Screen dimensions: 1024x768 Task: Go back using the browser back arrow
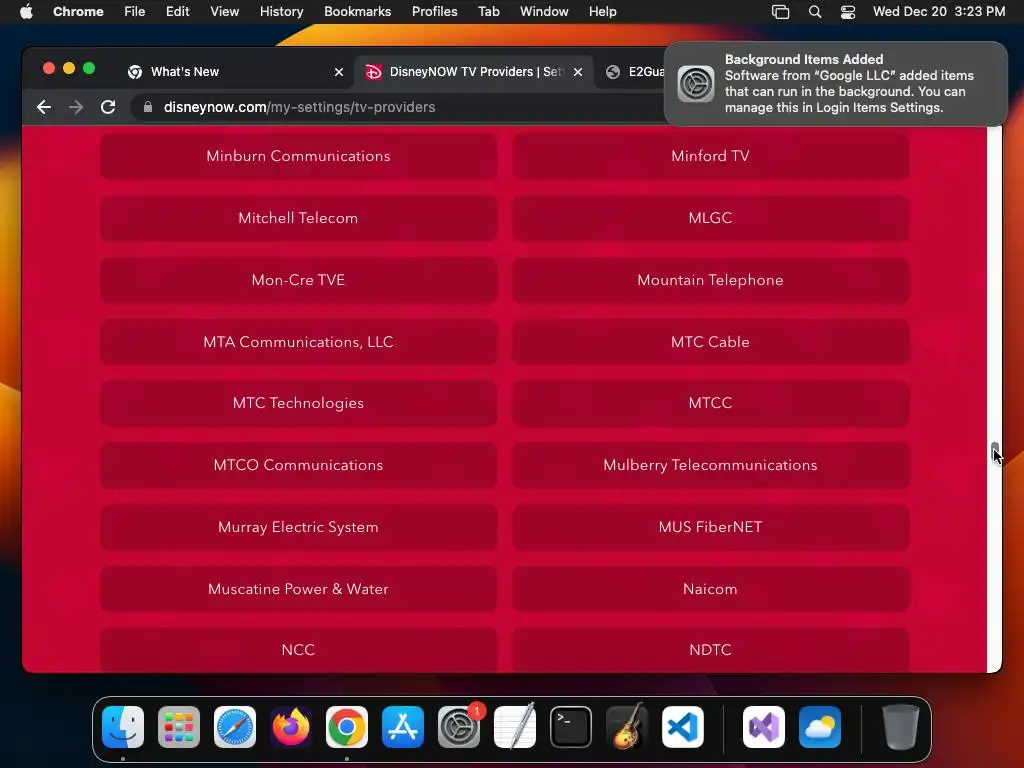[x=44, y=107]
